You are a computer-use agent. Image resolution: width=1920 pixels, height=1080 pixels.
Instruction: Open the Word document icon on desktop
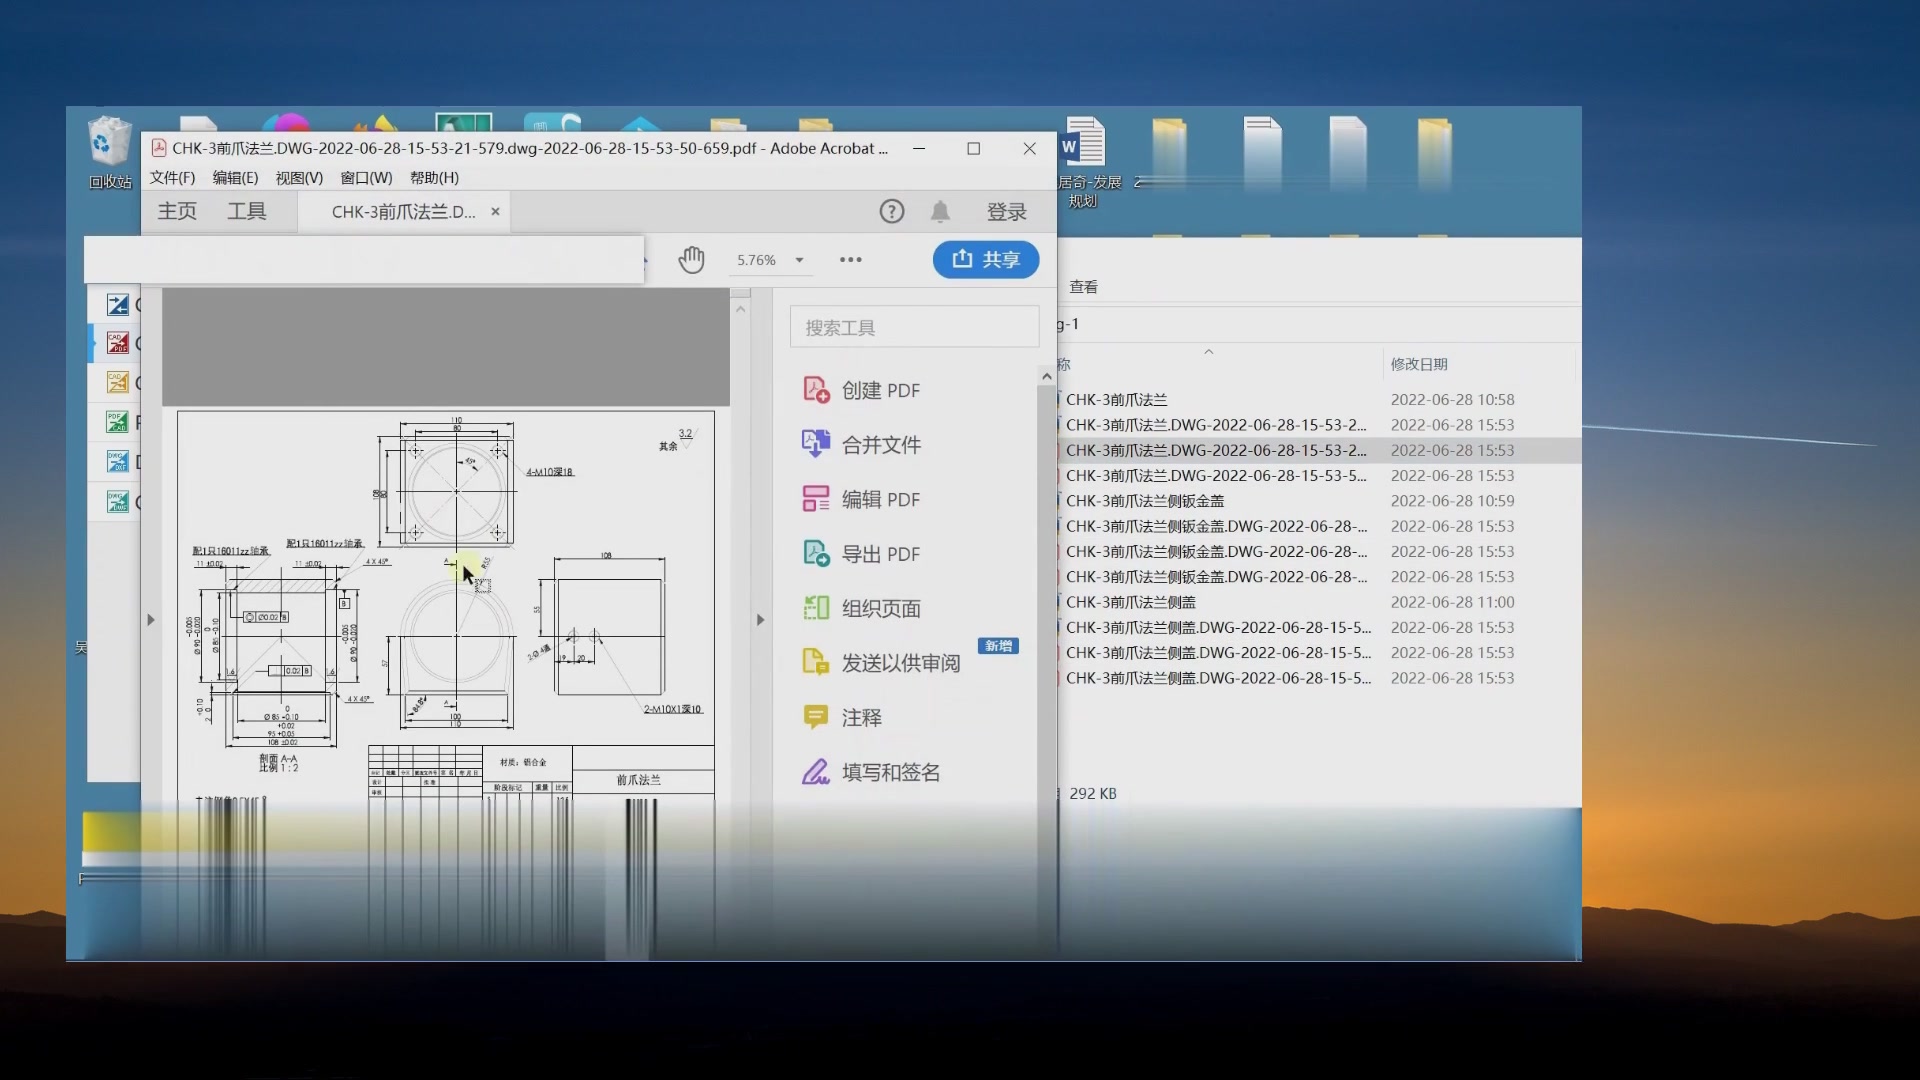pyautogui.click(x=1085, y=162)
